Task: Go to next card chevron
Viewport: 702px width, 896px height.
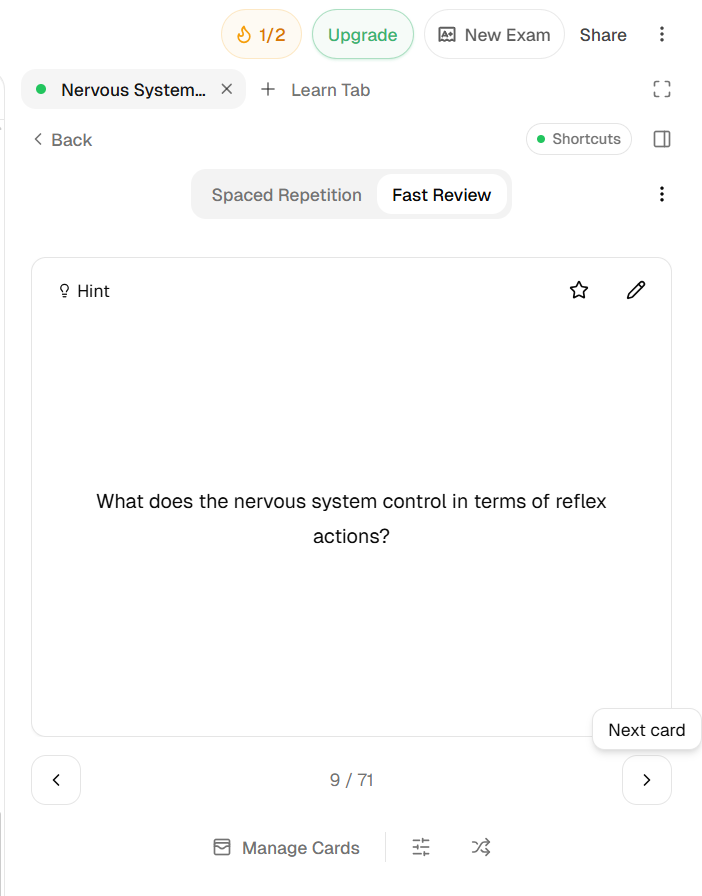Action: 647,780
